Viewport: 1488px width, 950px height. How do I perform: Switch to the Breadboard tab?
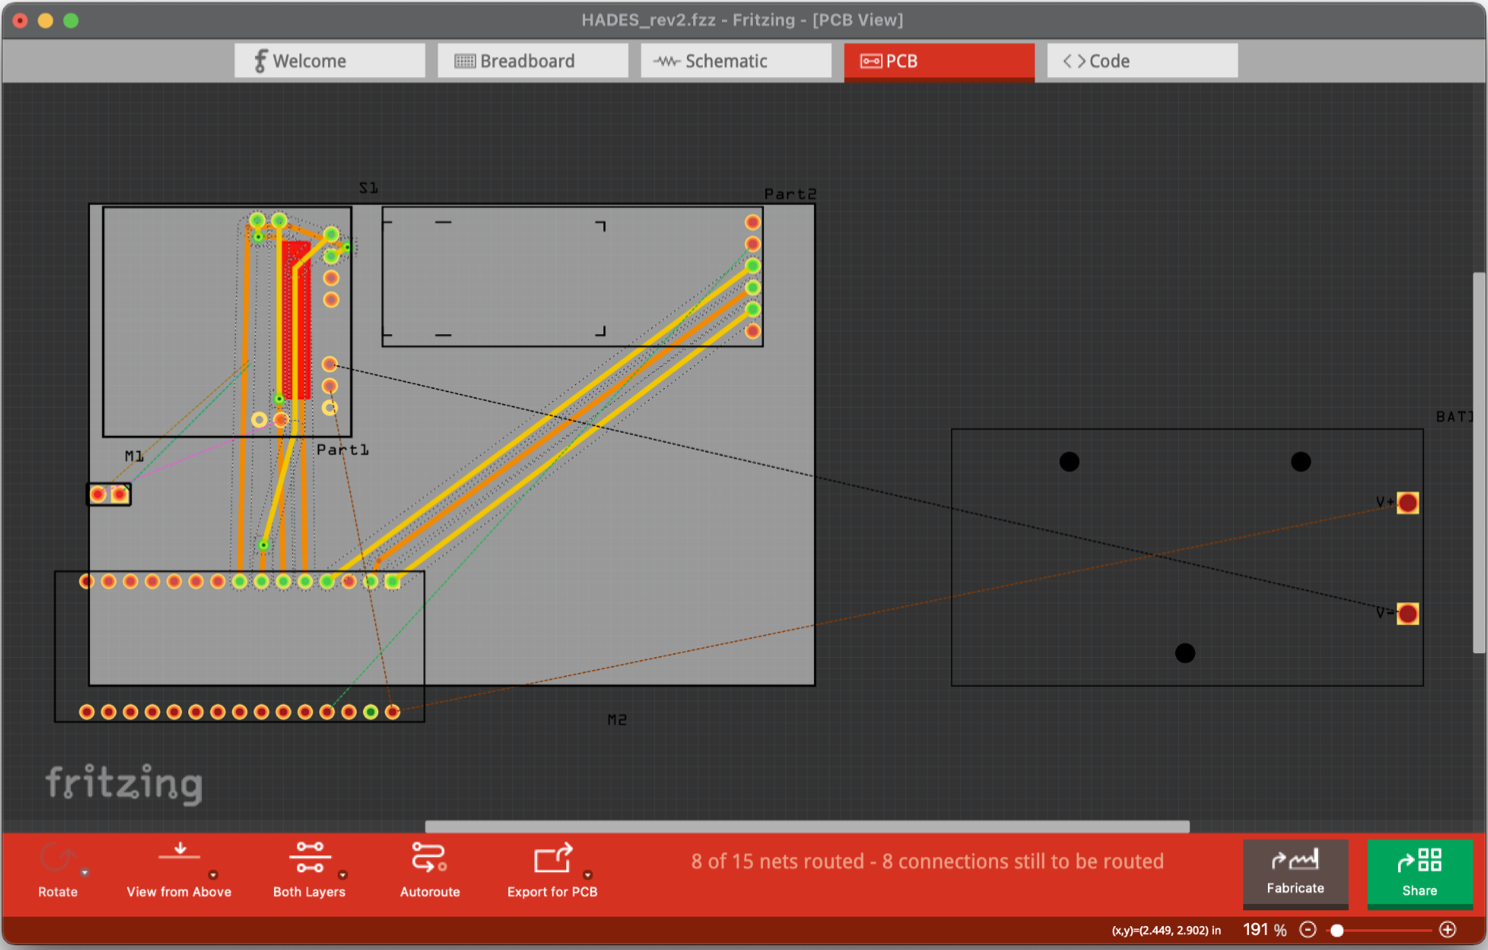click(x=532, y=61)
